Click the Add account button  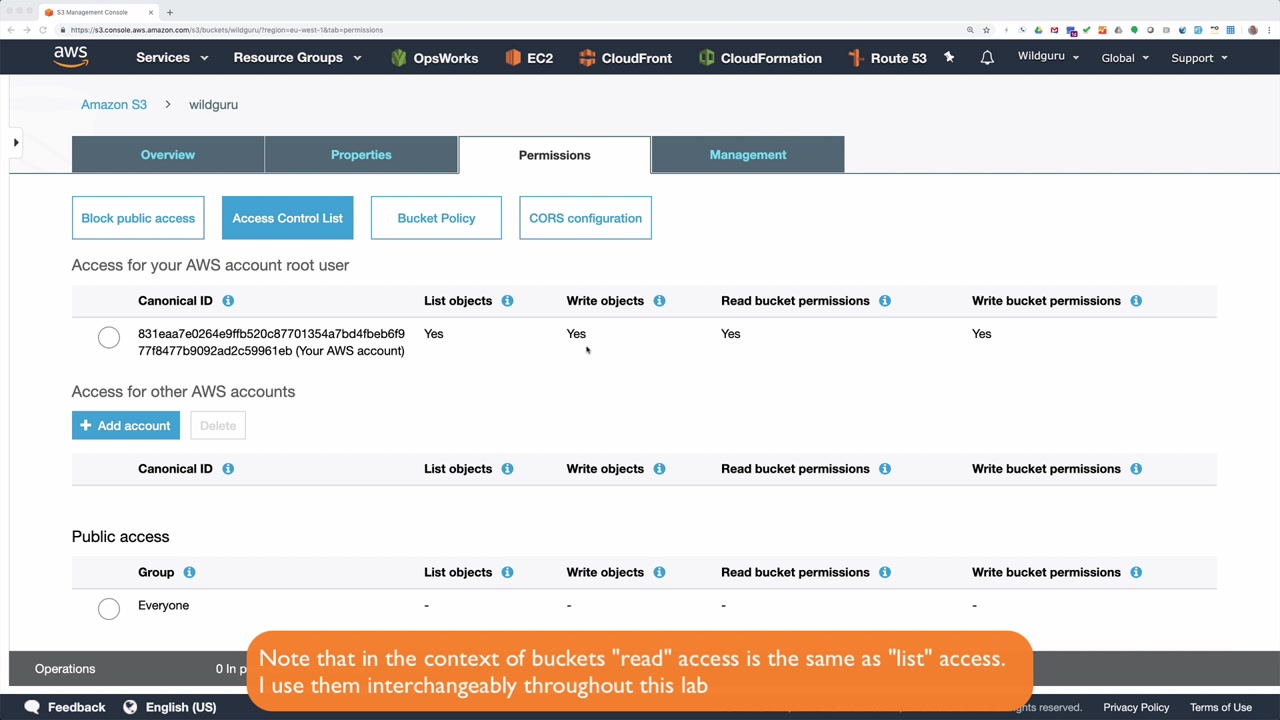point(126,426)
